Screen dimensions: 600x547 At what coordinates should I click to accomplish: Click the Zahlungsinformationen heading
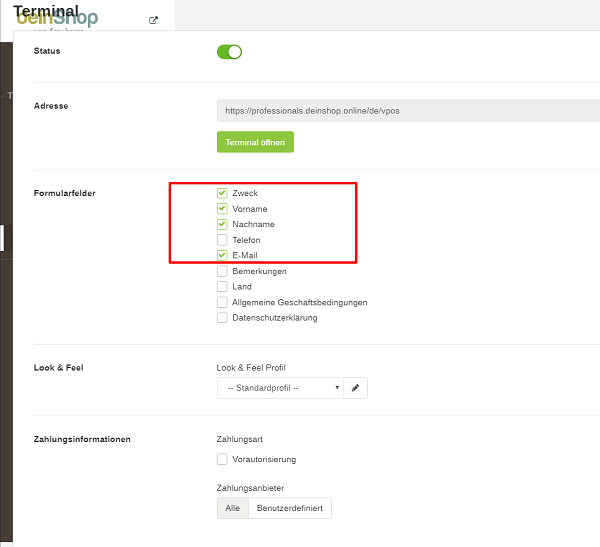pyautogui.click(x=82, y=439)
